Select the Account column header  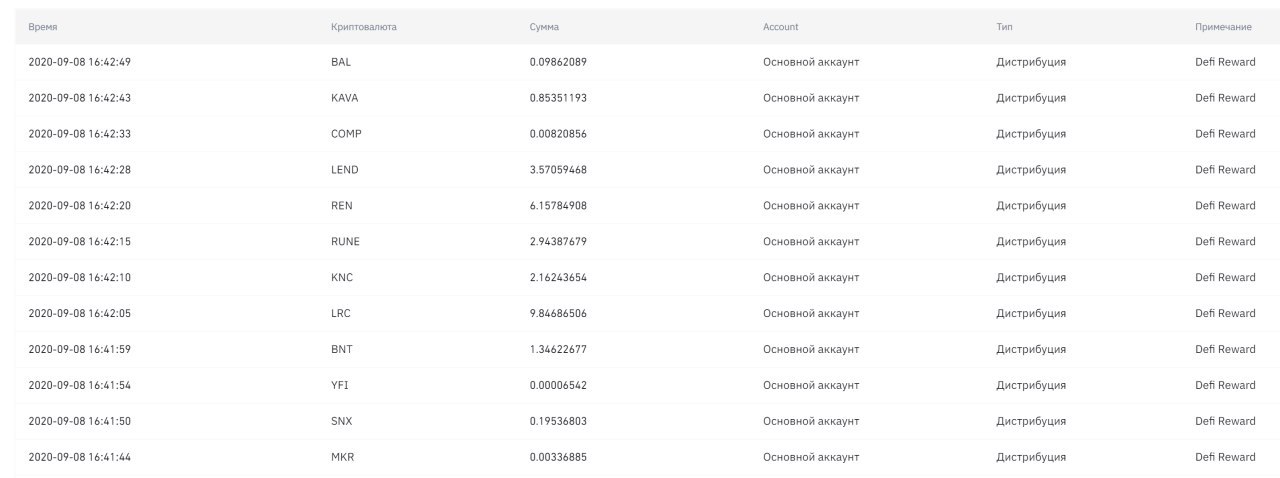[780, 27]
